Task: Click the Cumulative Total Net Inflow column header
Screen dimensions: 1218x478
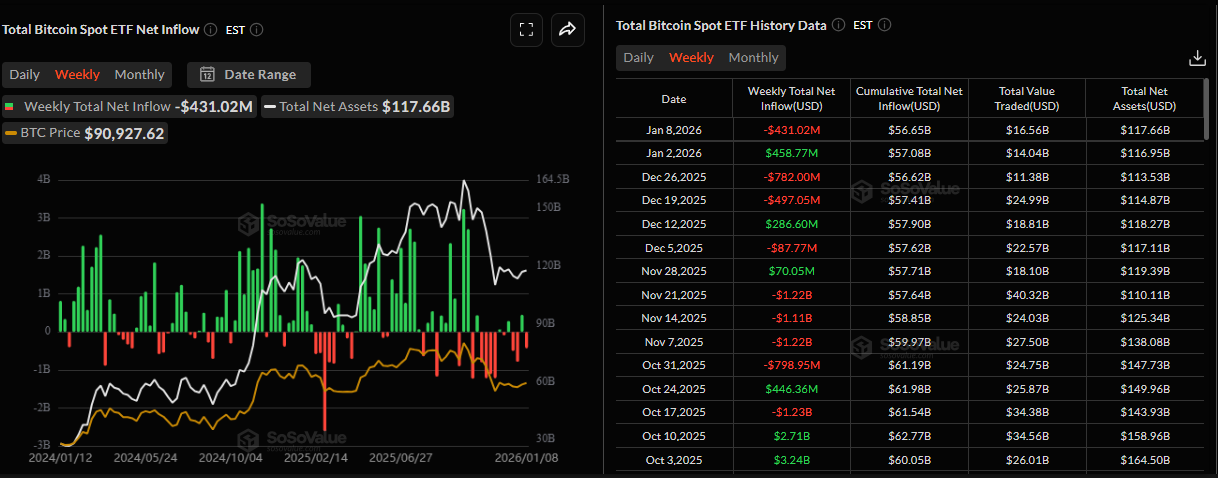Action: pyautogui.click(x=910, y=98)
